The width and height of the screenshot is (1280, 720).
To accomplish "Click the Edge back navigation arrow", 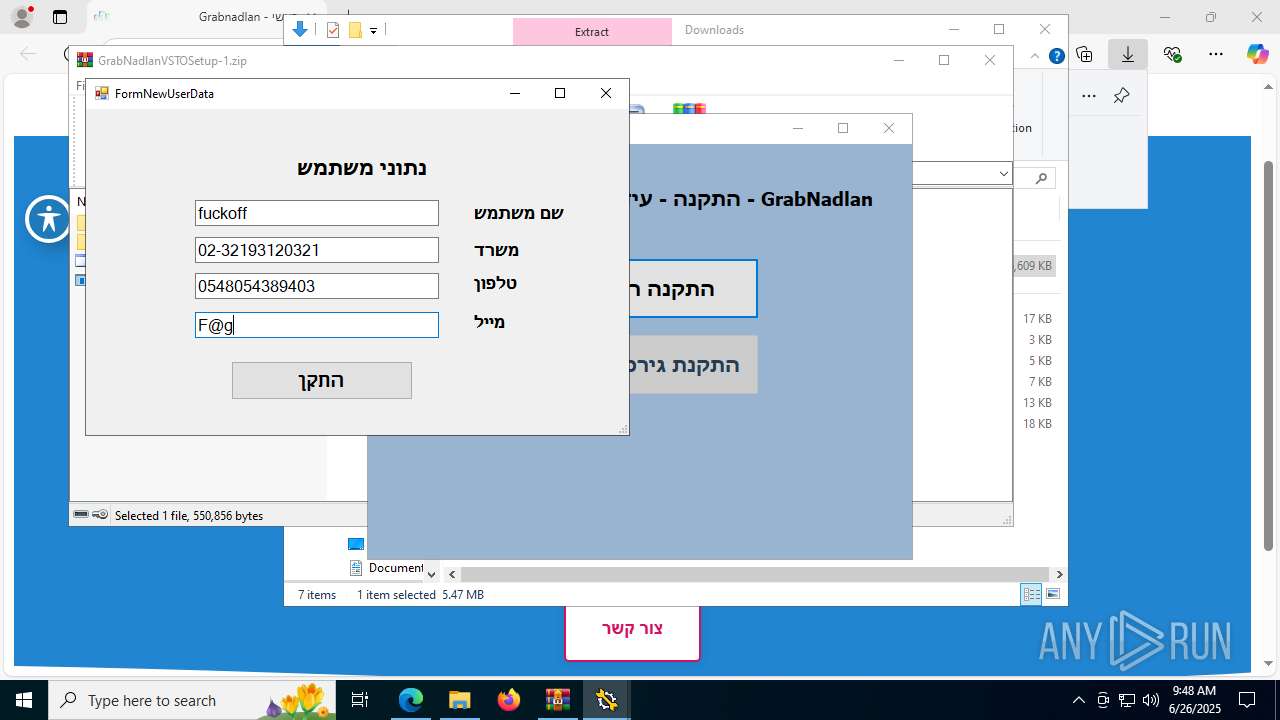I will tap(28, 54).
